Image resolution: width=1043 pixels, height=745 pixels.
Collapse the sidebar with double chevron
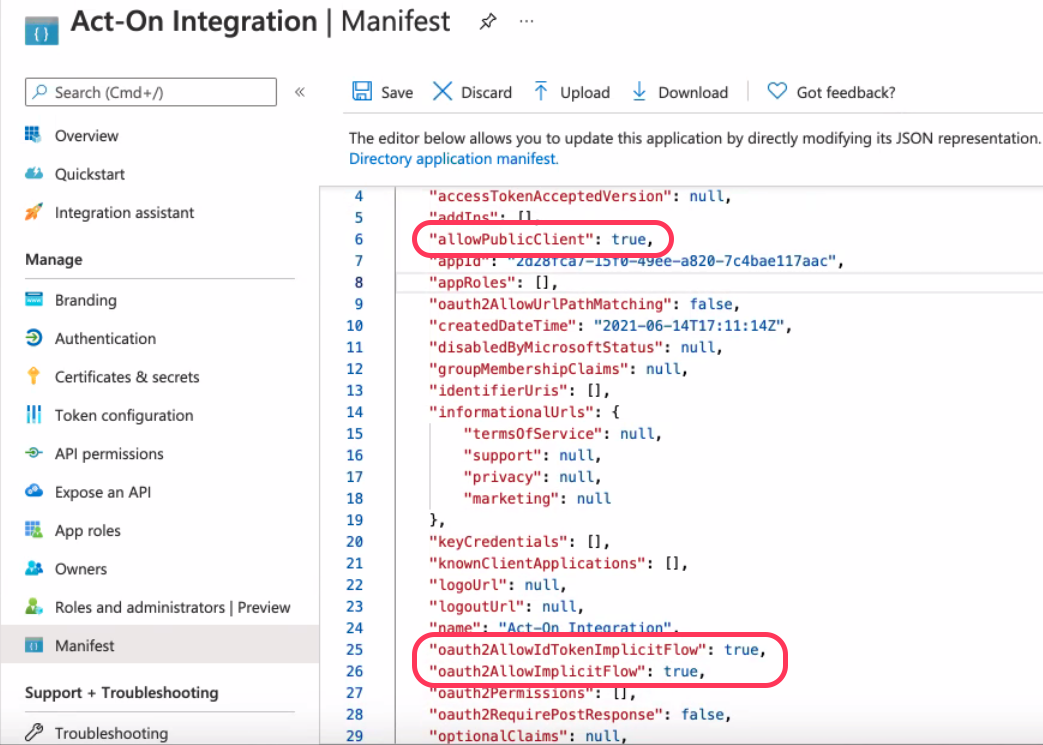(x=300, y=92)
